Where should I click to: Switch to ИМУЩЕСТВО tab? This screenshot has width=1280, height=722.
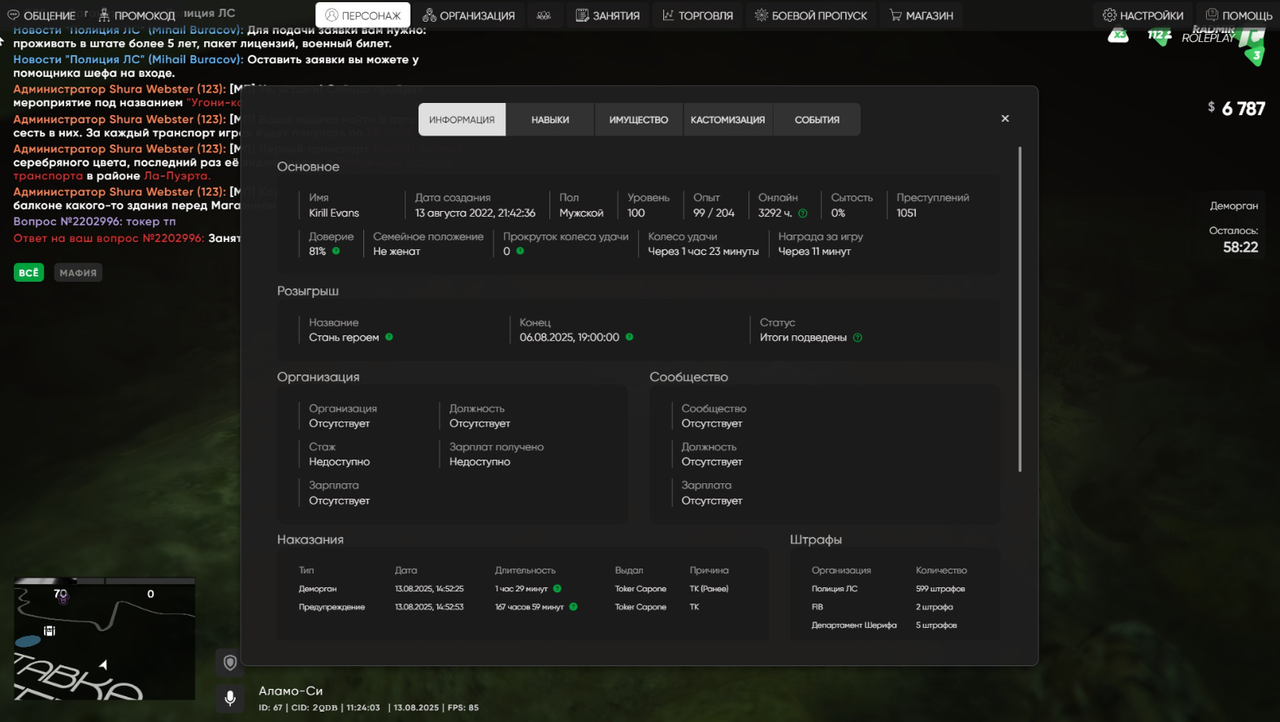click(x=638, y=119)
